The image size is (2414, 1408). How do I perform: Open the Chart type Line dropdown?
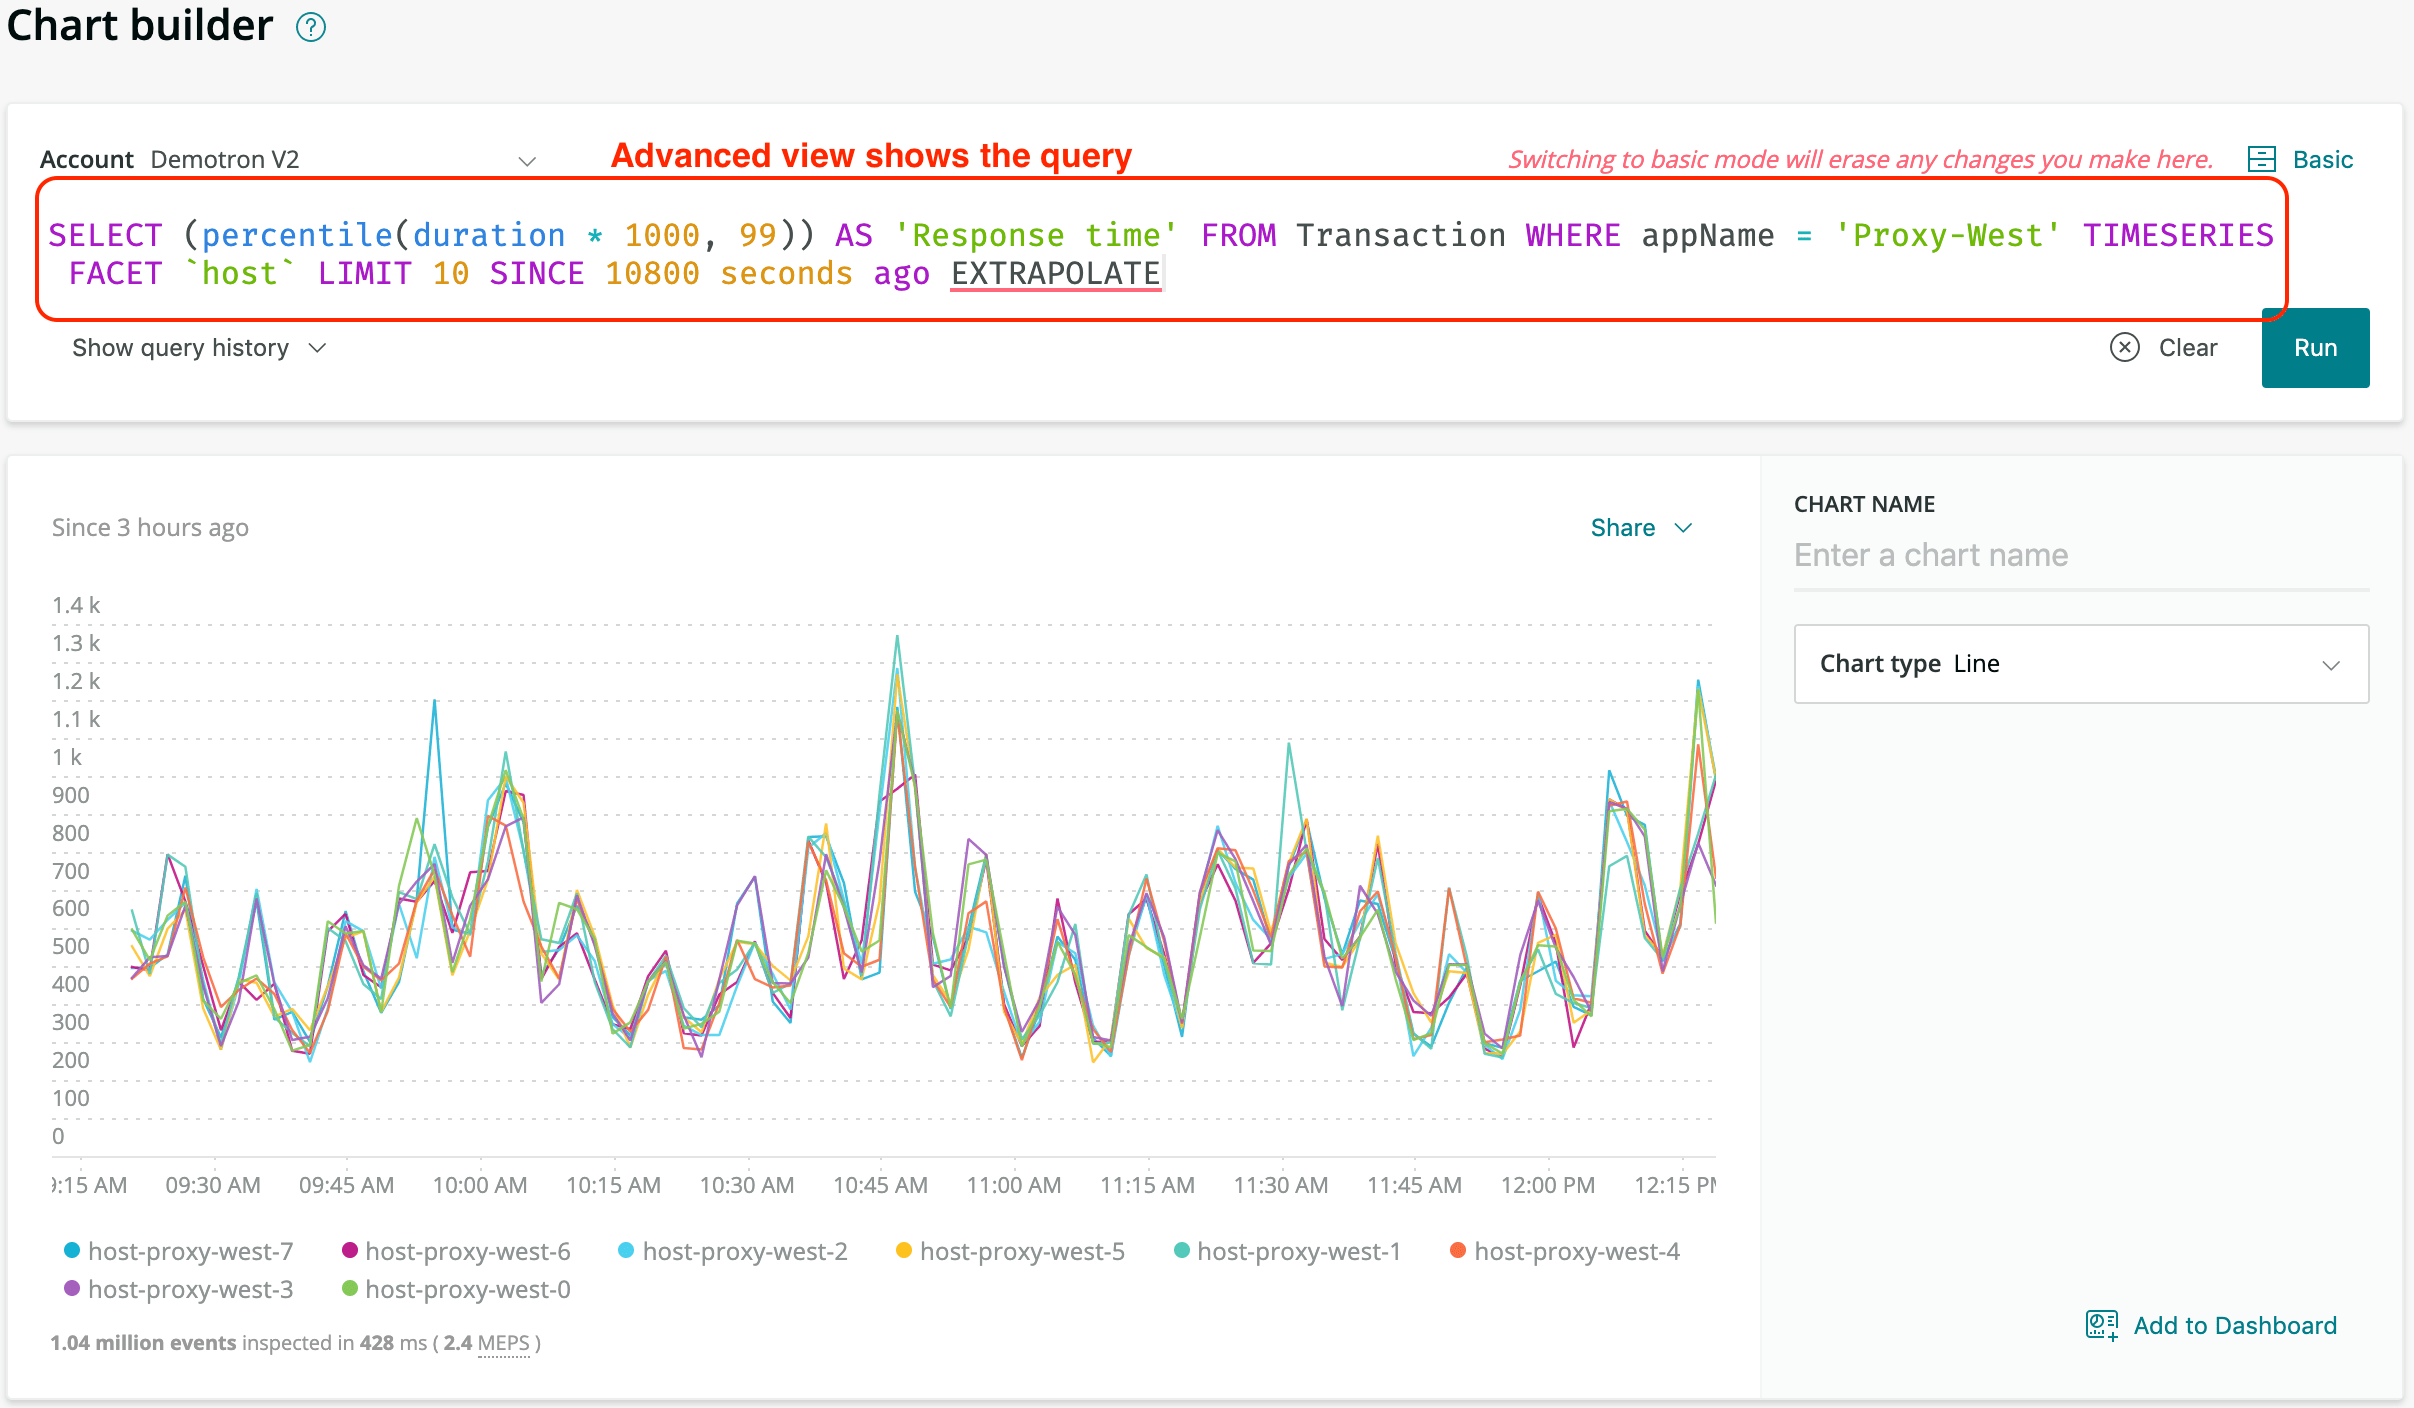point(2080,664)
